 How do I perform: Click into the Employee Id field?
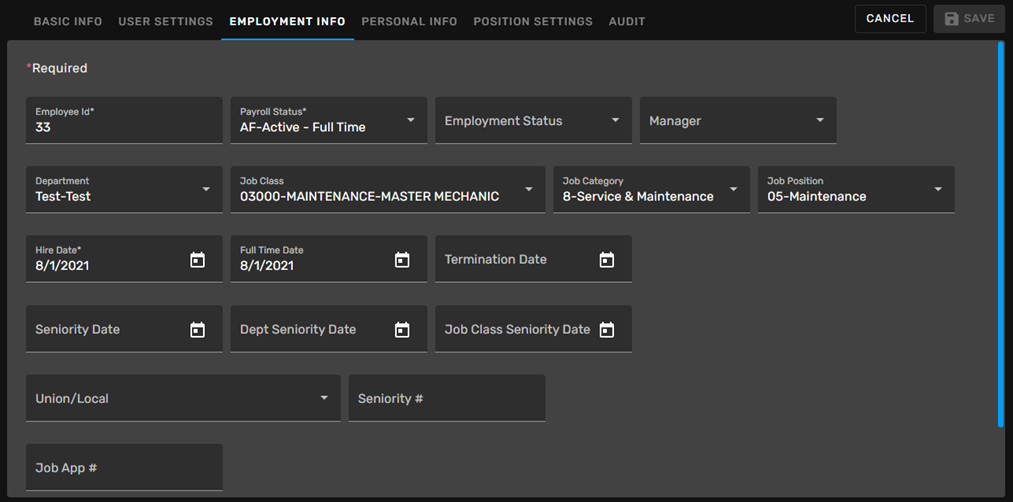[x=124, y=120]
